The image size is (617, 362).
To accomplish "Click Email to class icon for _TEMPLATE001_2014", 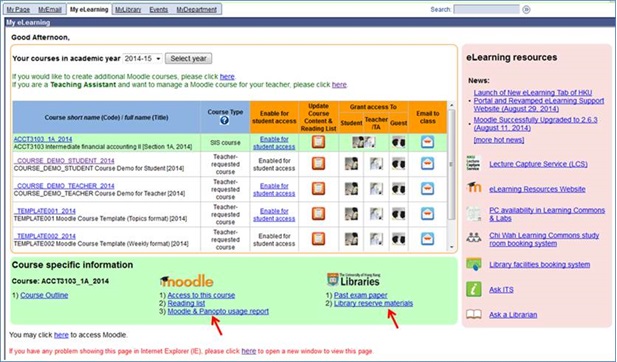I will click(427, 214).
